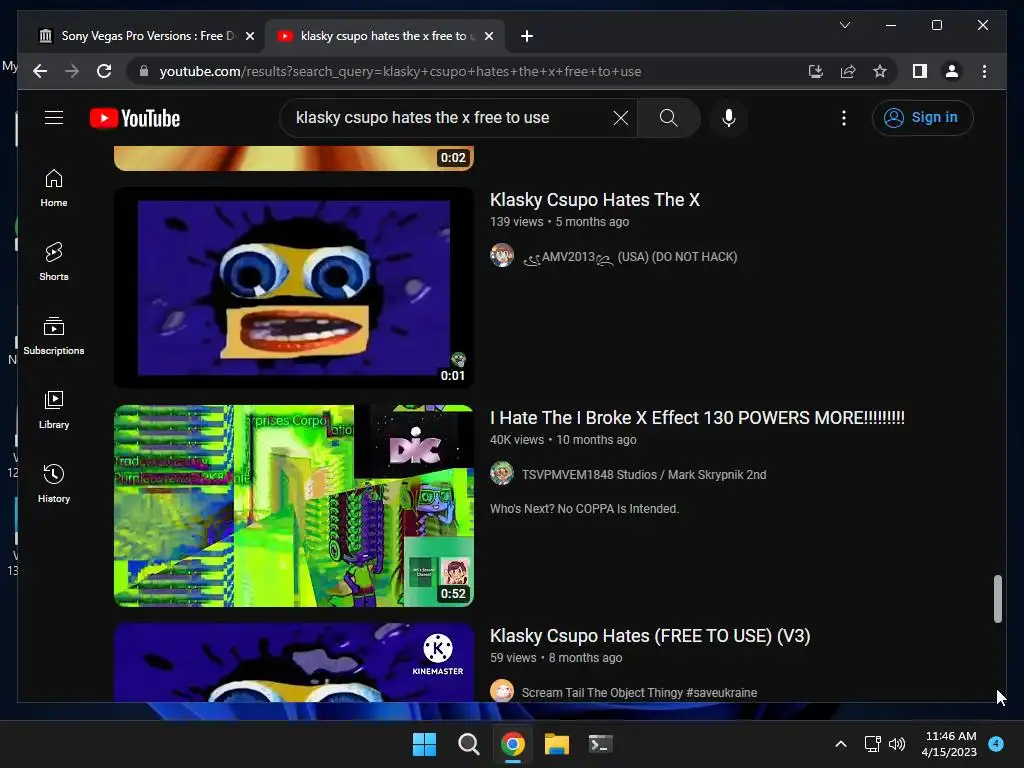Open the clock showing 11:46 AM 4/15/2023
Image resolution: width=1024 pixels, height=768 pixels.
coord(950,744)
